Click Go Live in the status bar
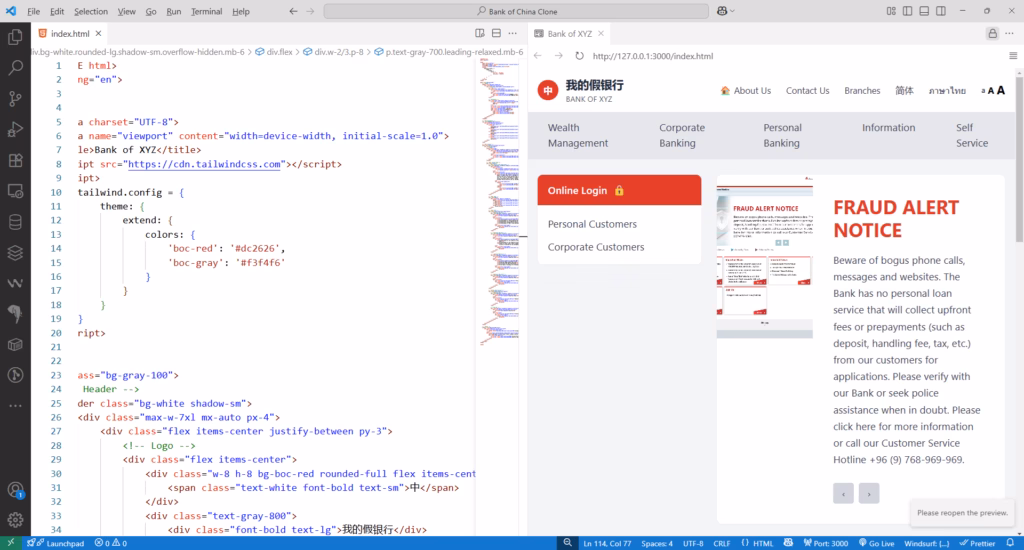The height and width of the screenshot is (550, 1024). coord(876,543)
